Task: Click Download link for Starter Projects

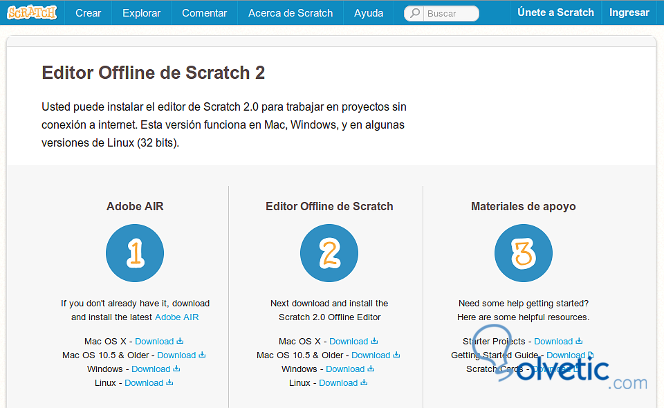Action: point(553,341)
